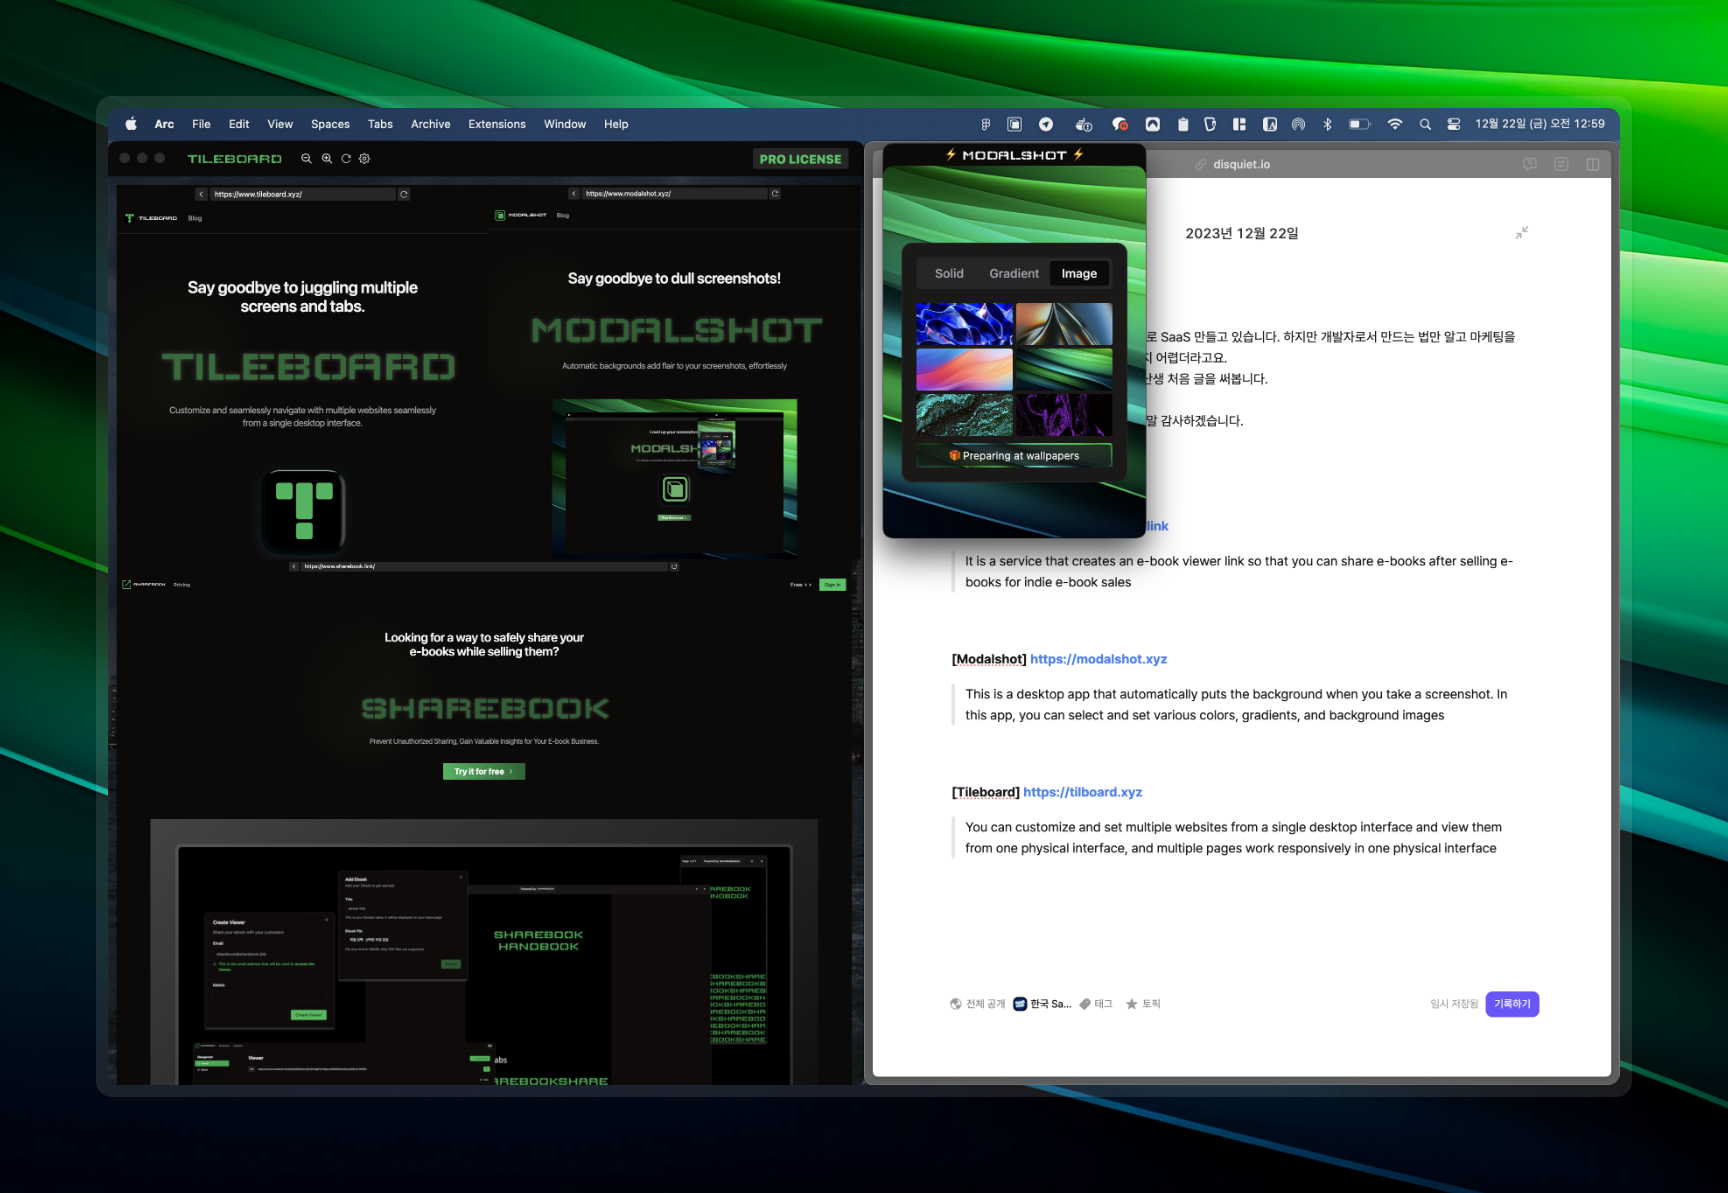This screenshot has width=1728, height=1193.
Task: Select the Image background tab
Action: (x=1079, y=273)
